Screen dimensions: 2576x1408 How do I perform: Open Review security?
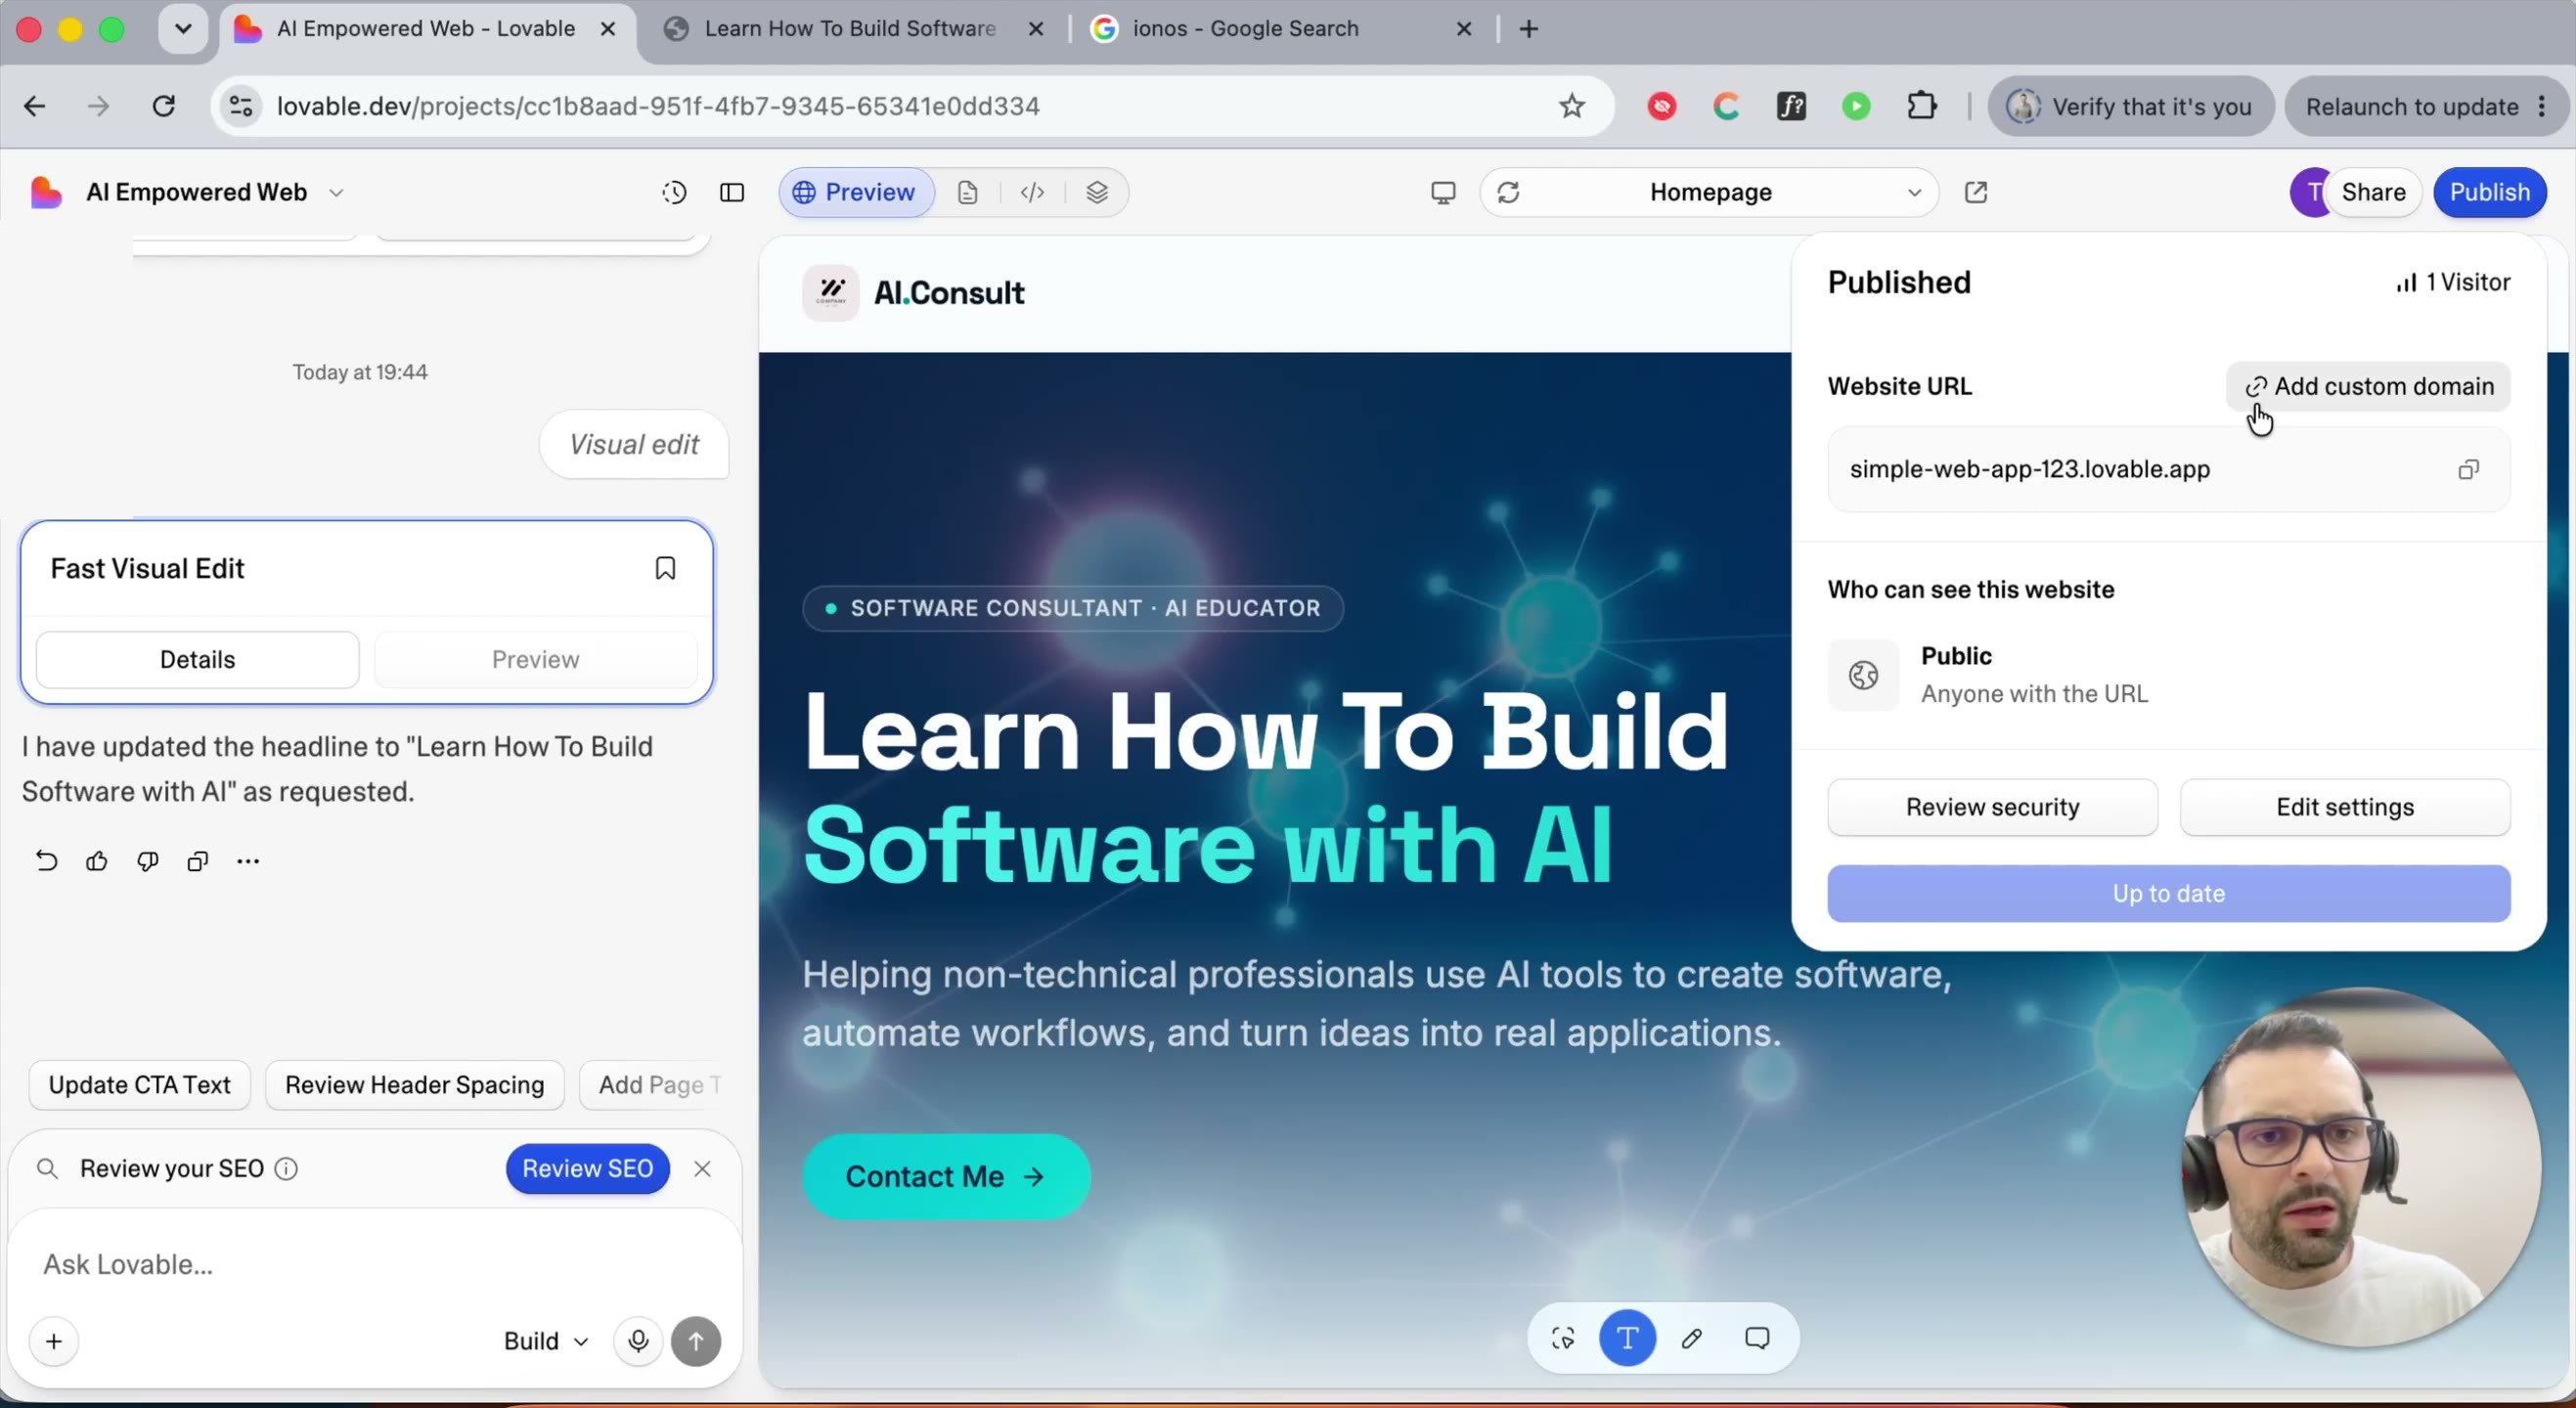coord(1992,807)
